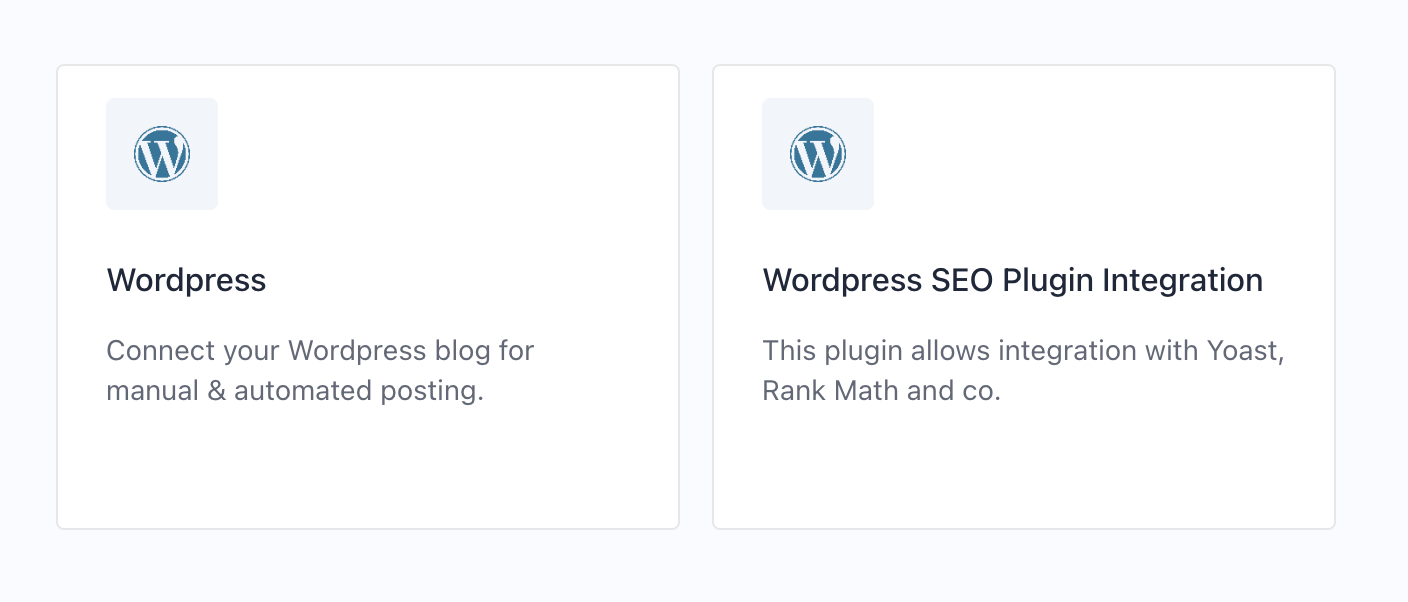This screenshot has width=1408, height=602.
Task: Click the word "Integration" in the second card title
Action: point(1183,280)
